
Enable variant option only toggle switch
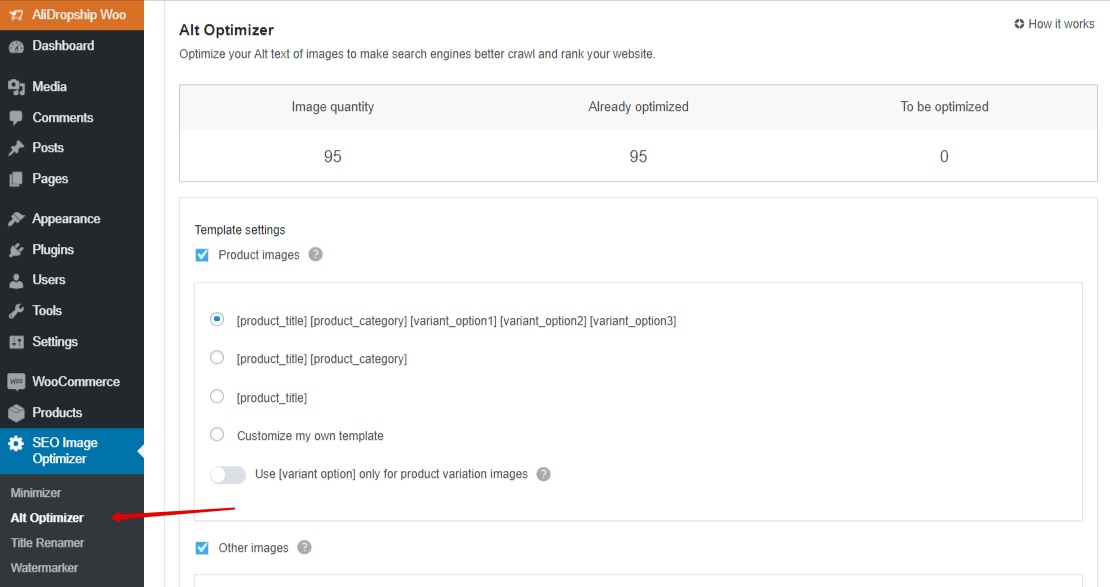pos(228,475)
